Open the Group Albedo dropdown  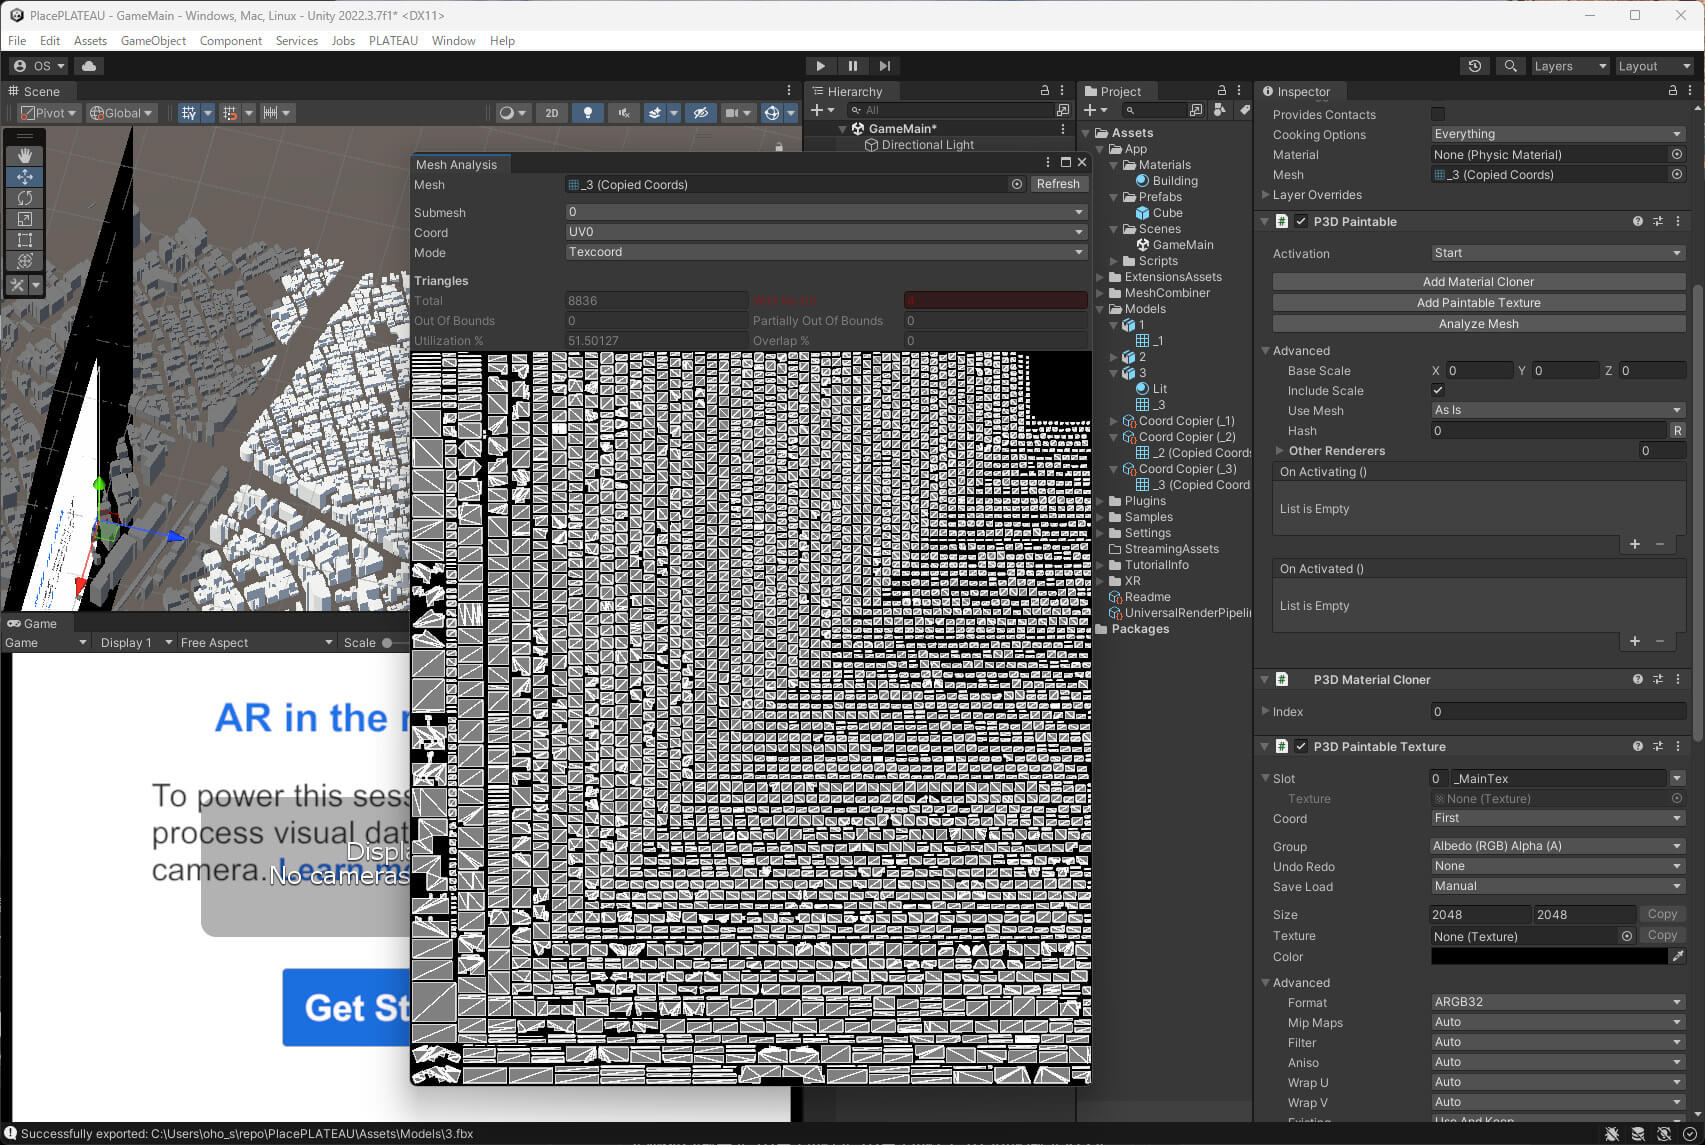click(1558, 846)
